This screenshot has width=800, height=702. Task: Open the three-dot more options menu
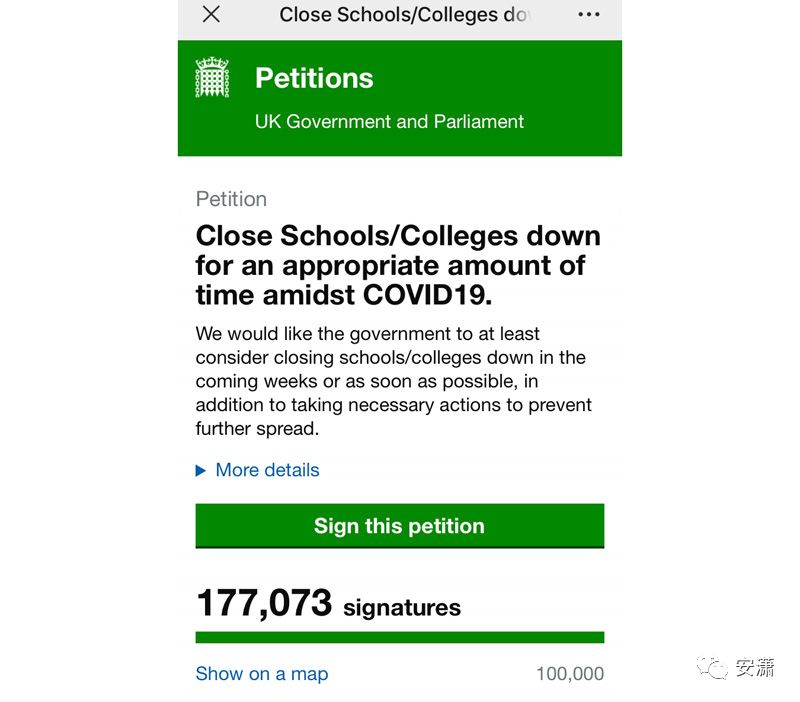click(589, 15)
